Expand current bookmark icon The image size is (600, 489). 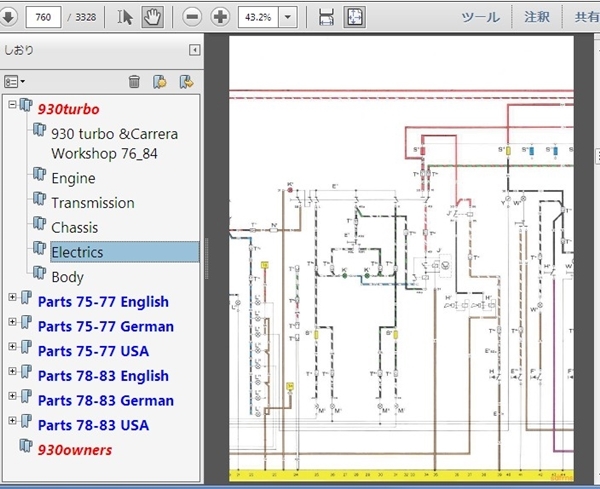[x=186, y=82]
